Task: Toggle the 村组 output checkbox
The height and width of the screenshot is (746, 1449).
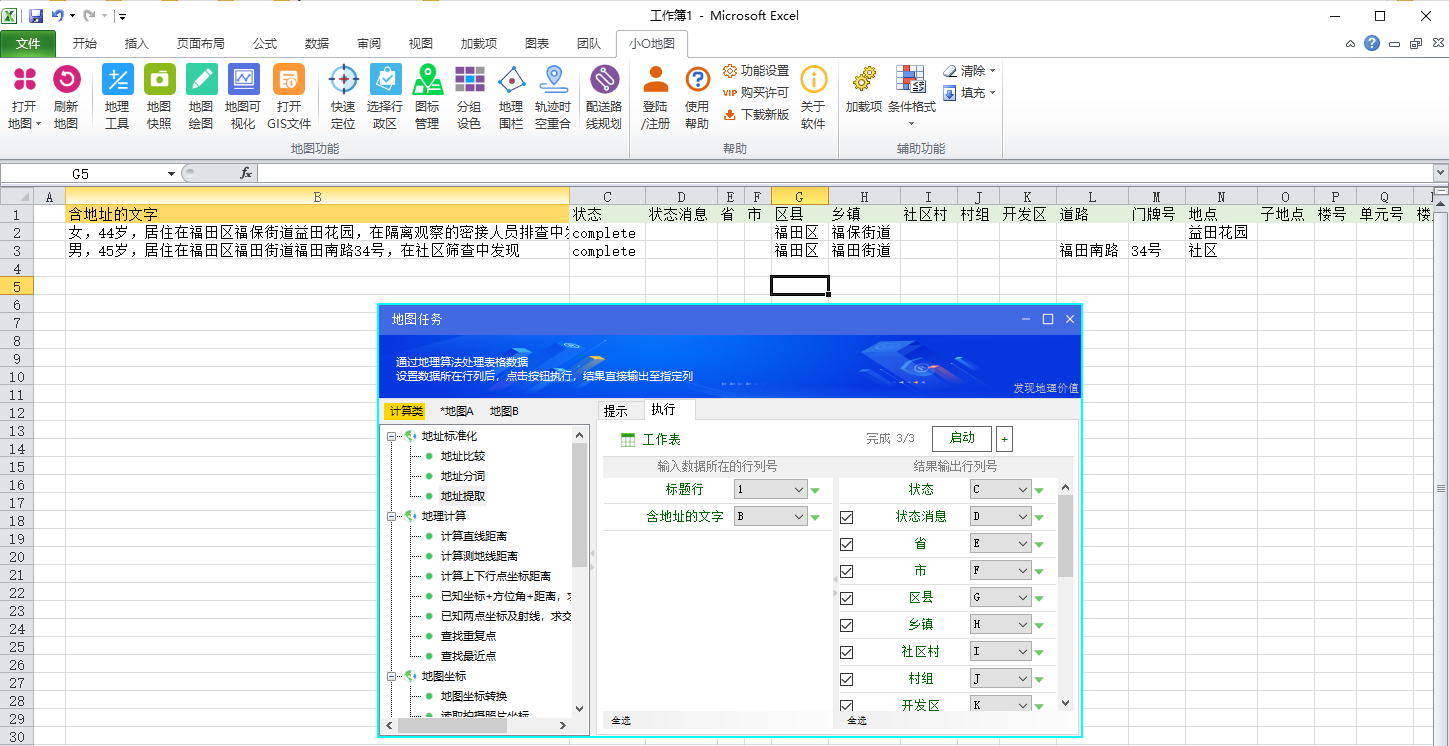Action: coord(847,679)
